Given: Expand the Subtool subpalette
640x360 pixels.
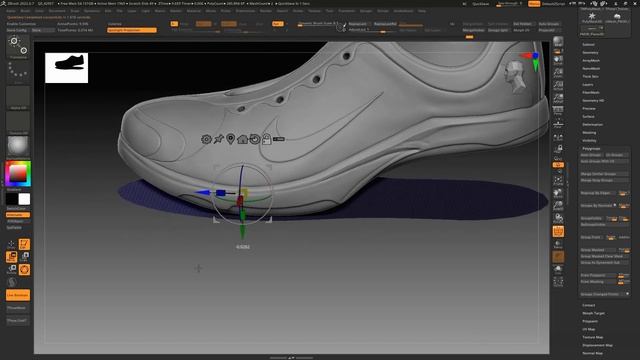Looking at the screenshot, I should coord(588,44).
